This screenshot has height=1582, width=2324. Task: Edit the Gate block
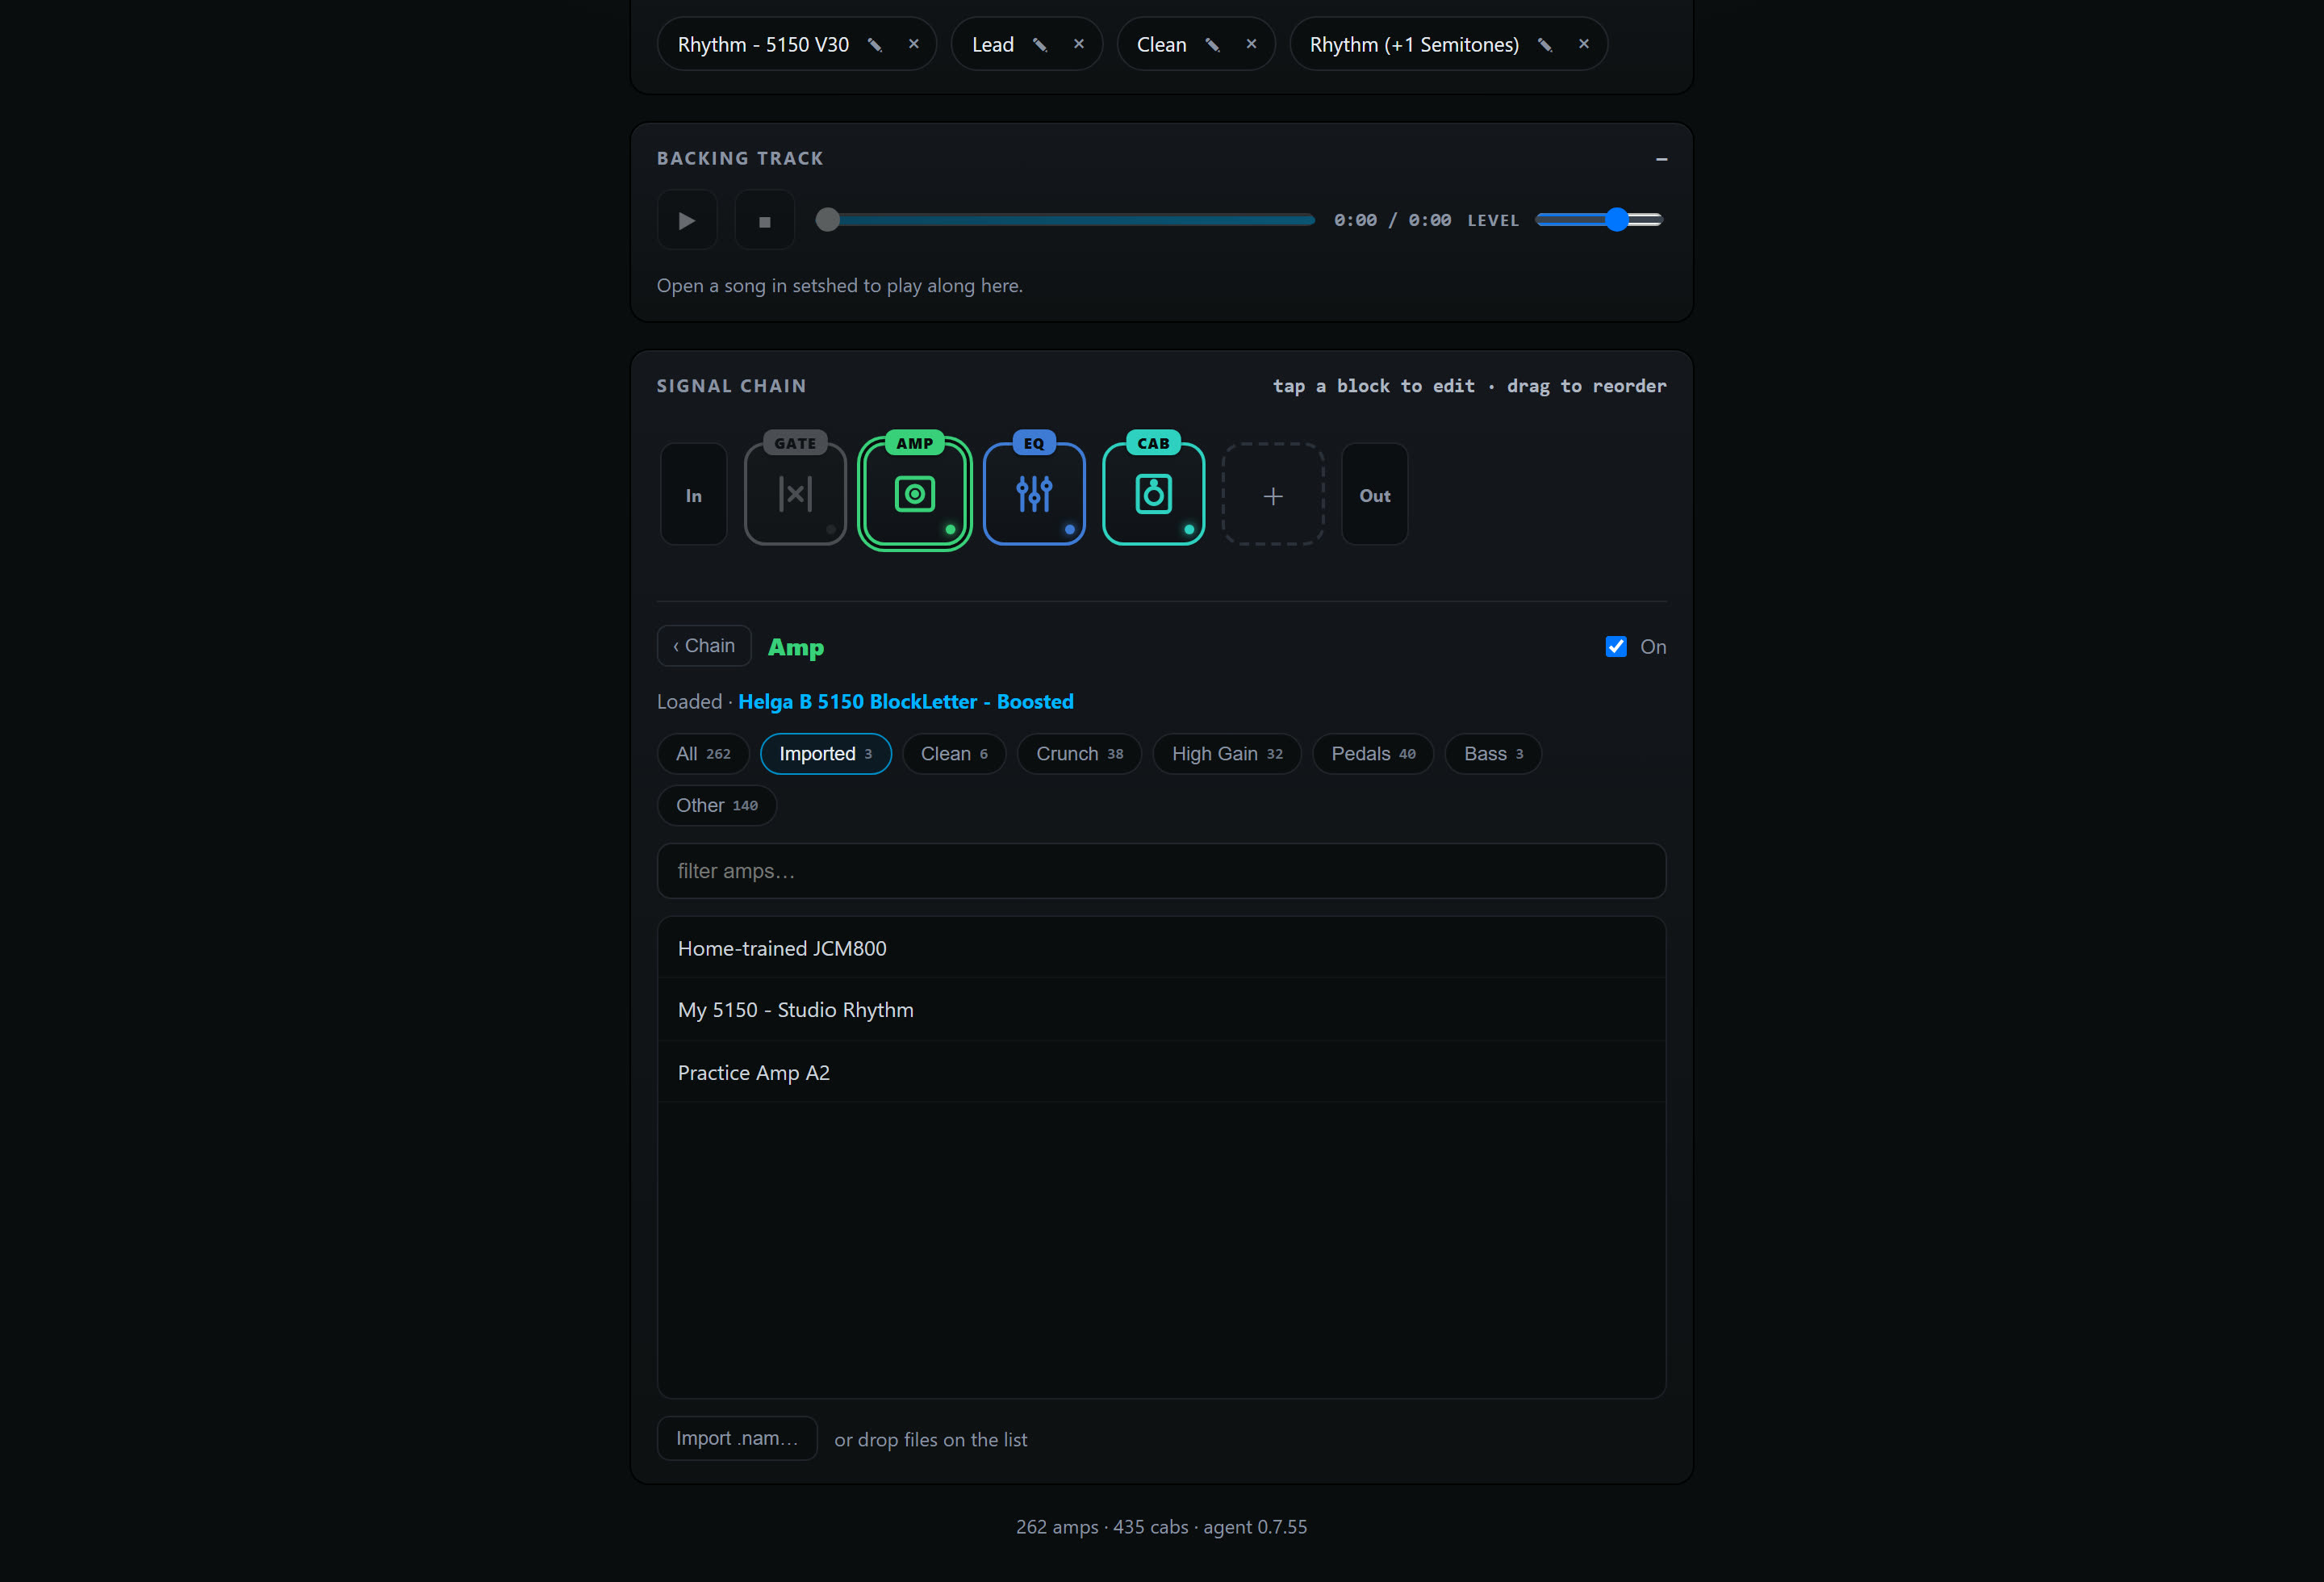tap(795, 494)
